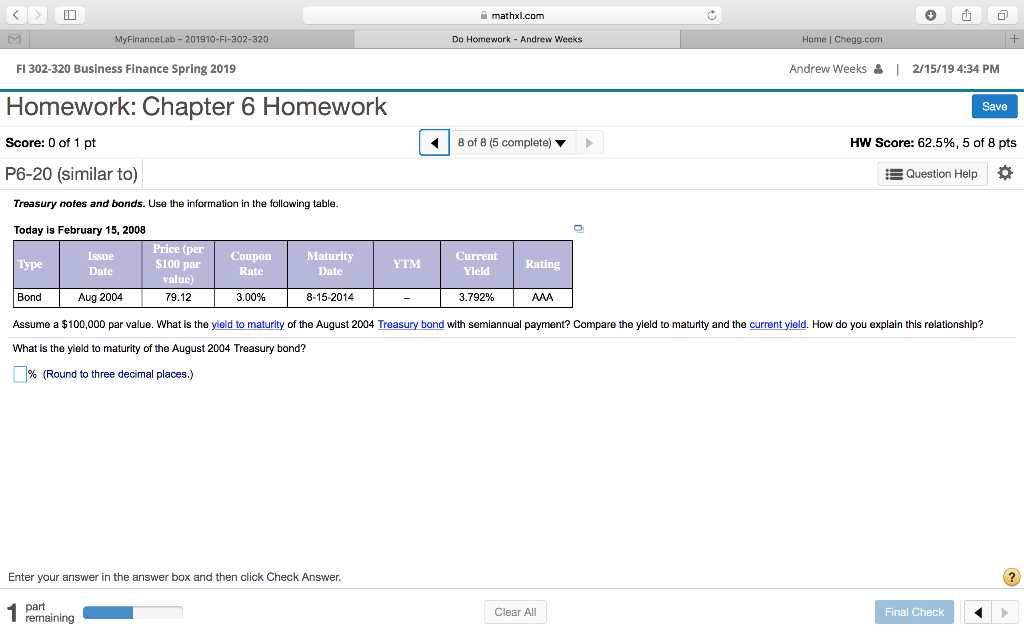Open the Question Help menu

pos(931,173)
